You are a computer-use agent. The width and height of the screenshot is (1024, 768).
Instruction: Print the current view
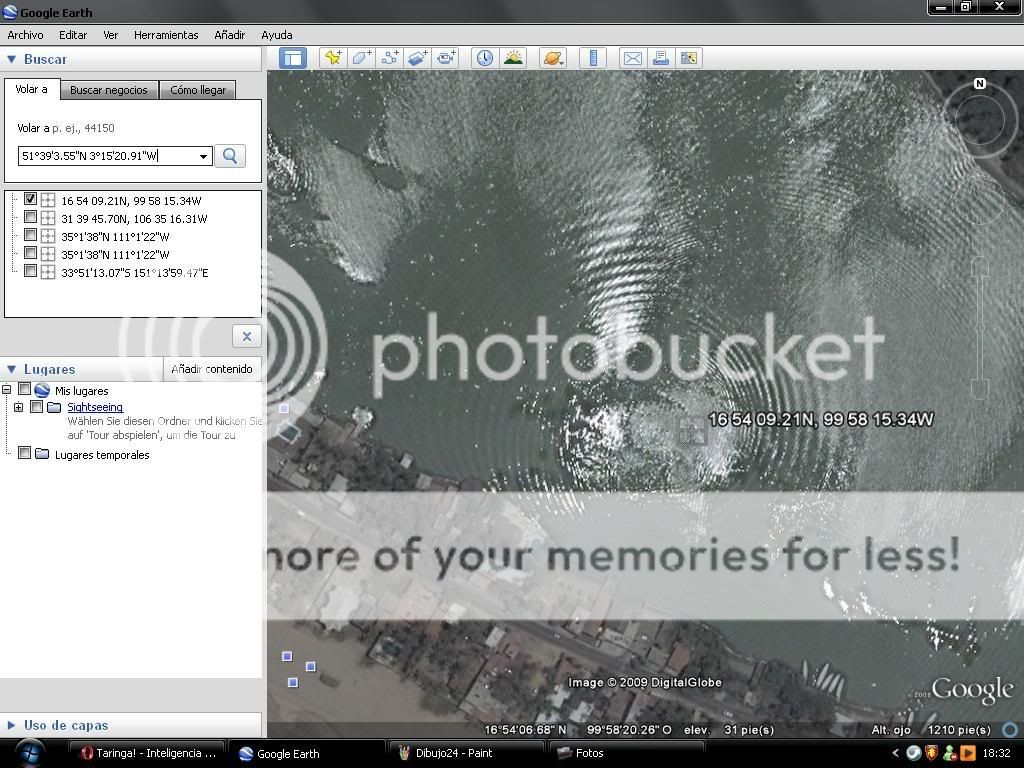[661, 58]
